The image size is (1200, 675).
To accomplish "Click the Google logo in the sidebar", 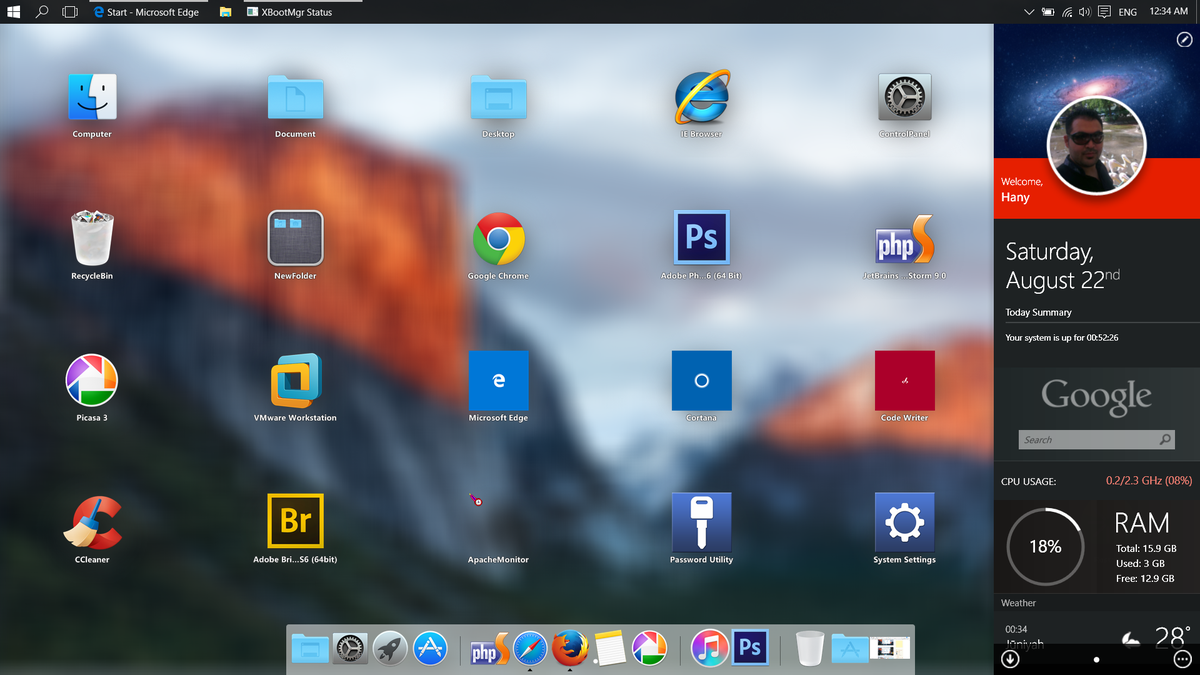I will pyautogui.click(x=1096, y=397).
